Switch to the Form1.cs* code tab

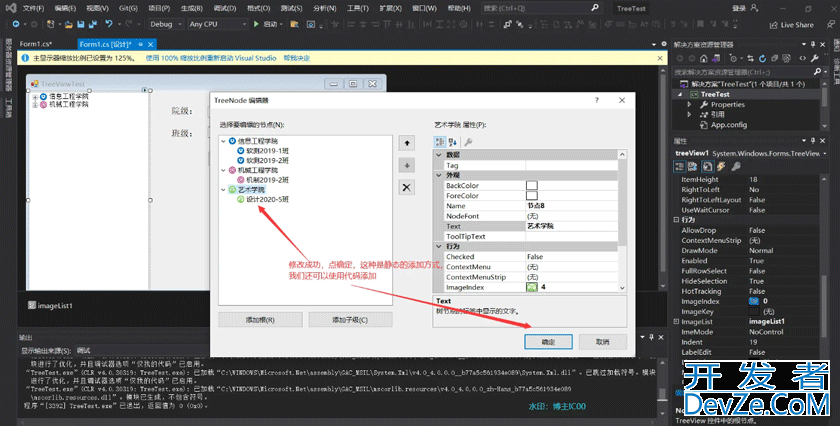point(35,44)
